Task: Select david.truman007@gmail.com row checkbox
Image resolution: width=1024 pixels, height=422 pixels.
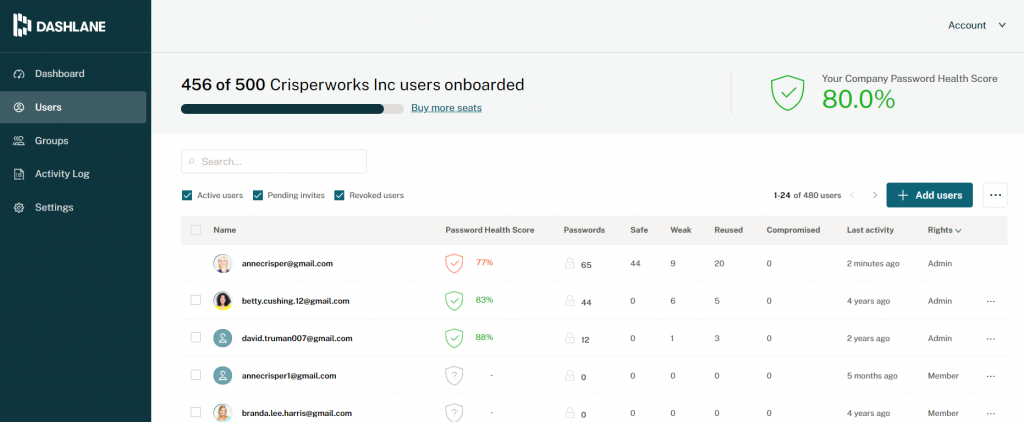Action: click(196, 338)
